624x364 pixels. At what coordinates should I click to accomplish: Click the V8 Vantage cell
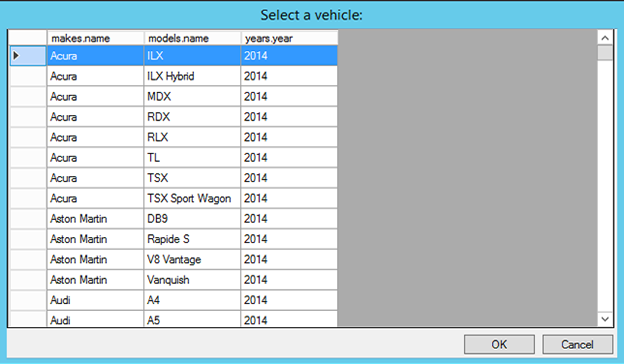click(192, 259)
